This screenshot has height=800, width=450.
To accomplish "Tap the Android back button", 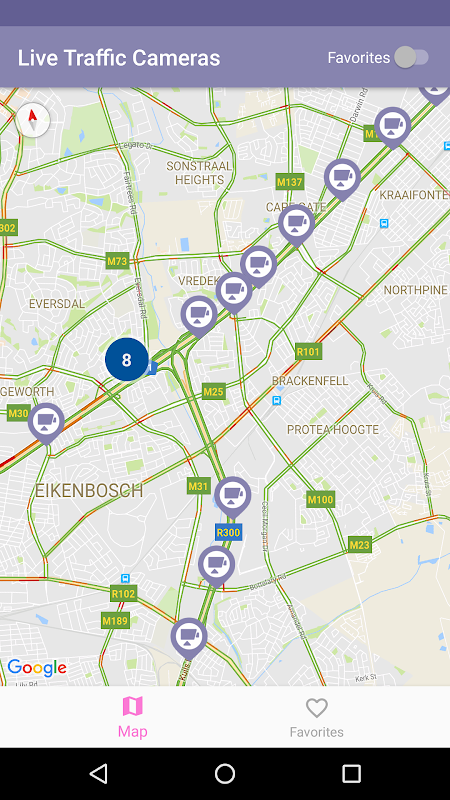I will pyautogui.click(x=98, y=773).
